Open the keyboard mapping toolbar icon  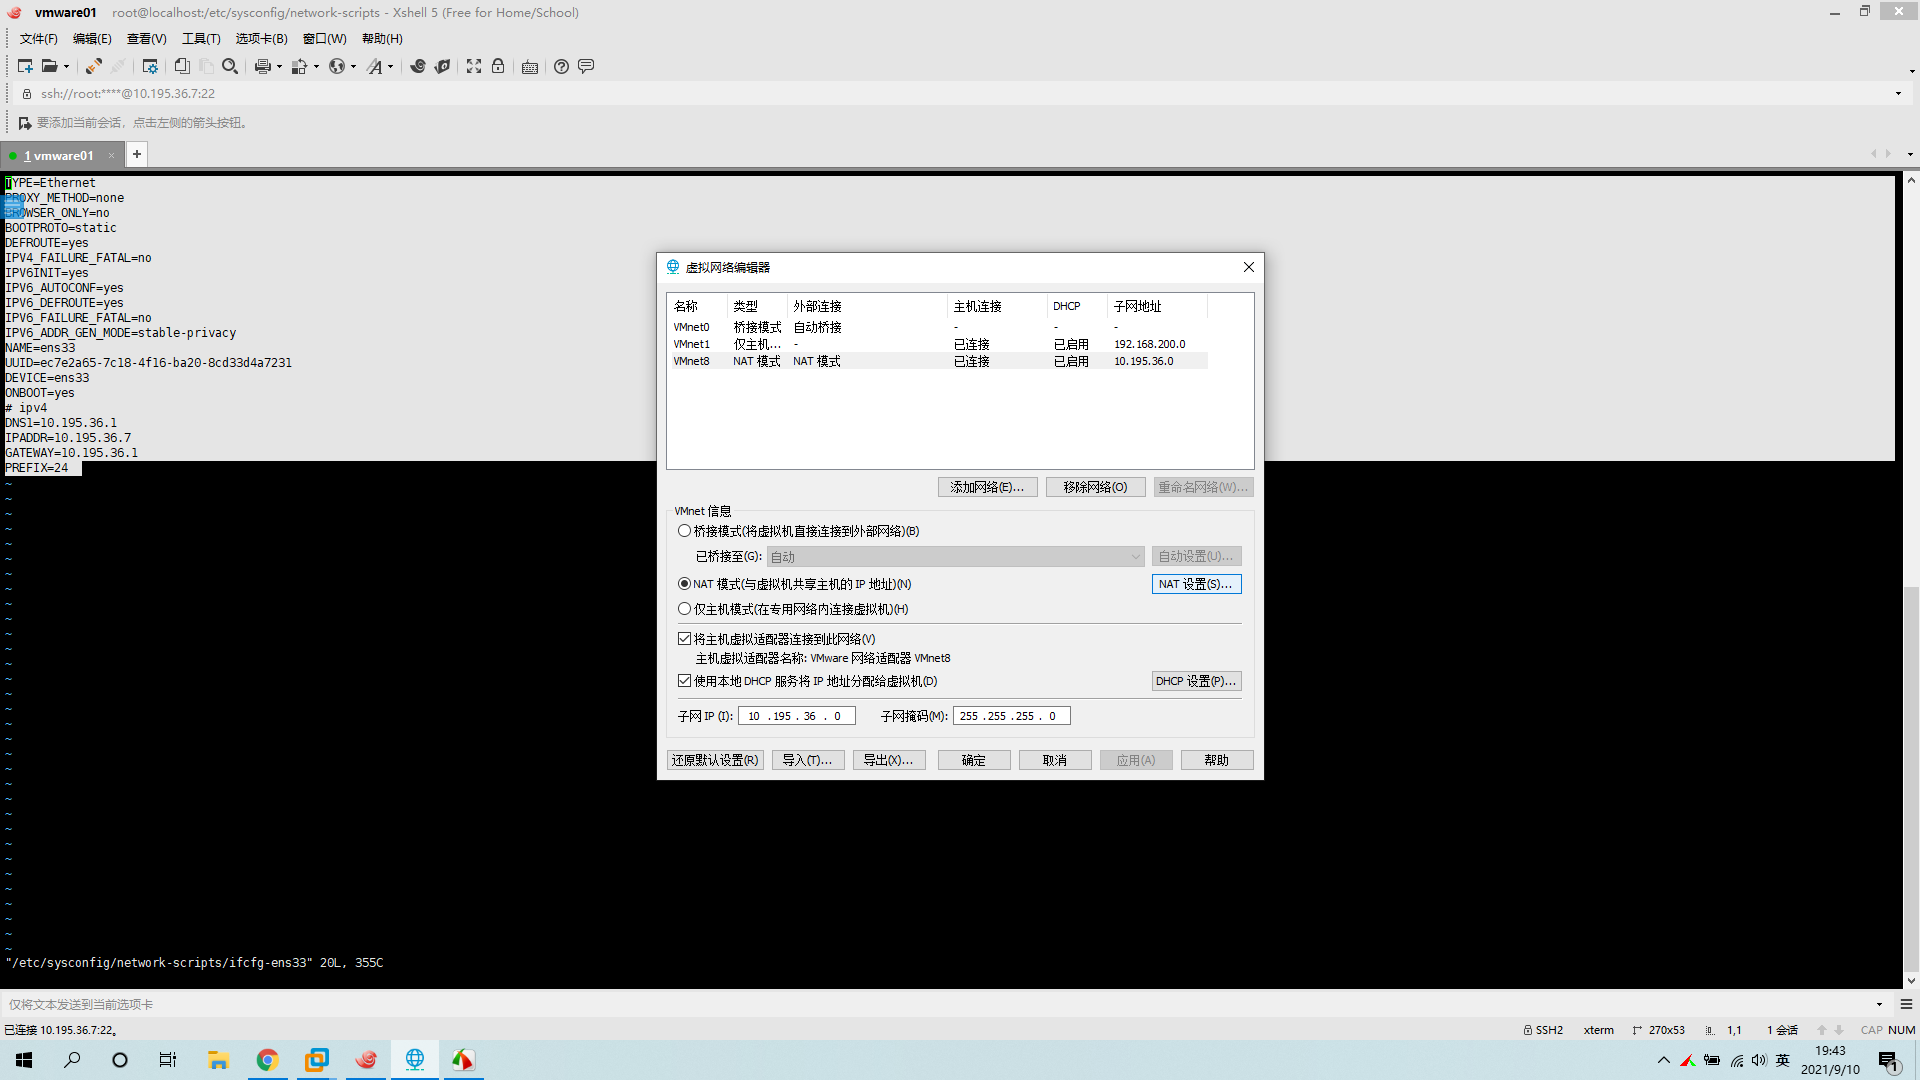530,66
